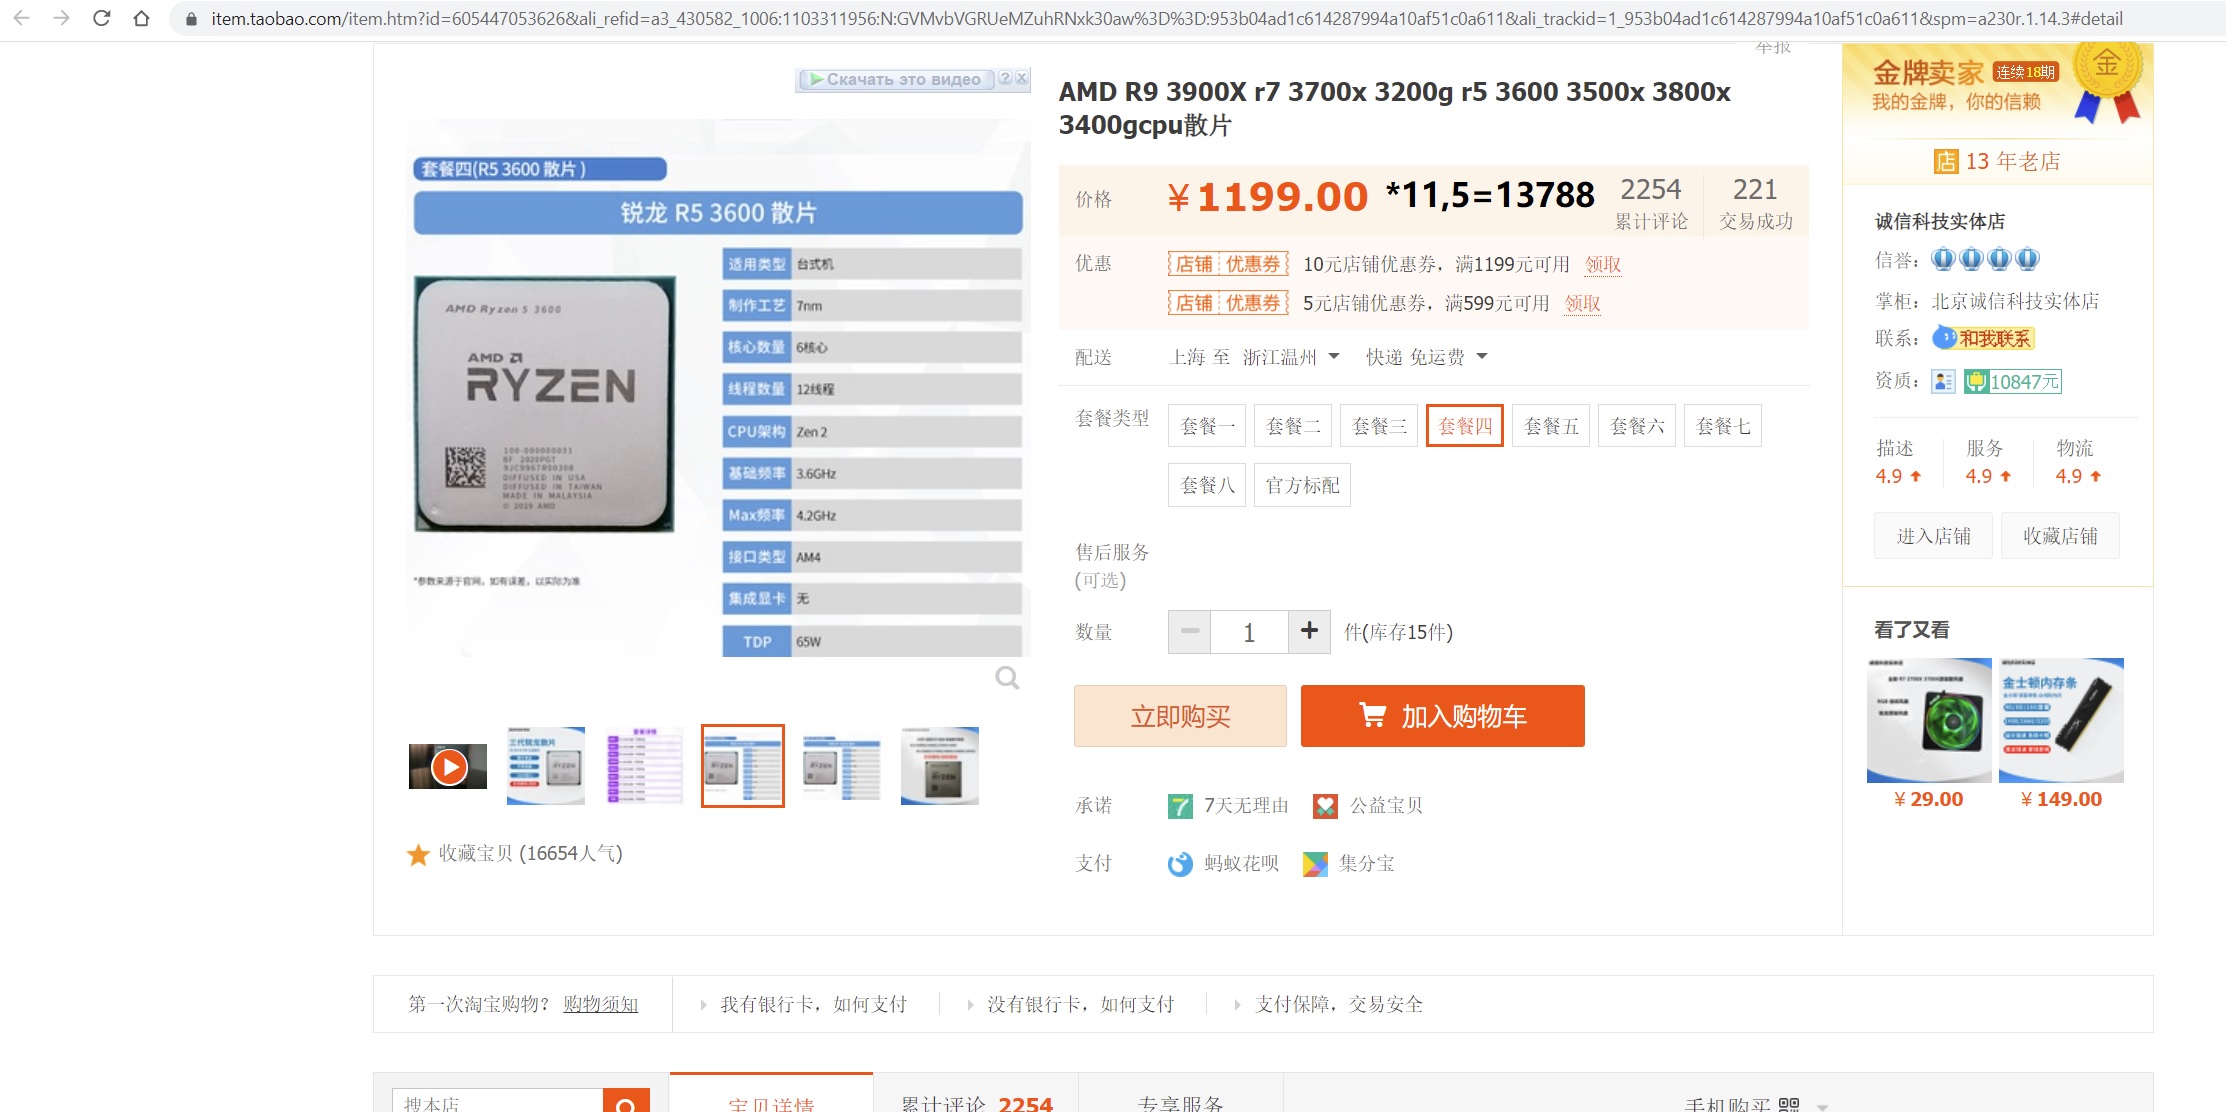Click the QR code icon near 手机购买
The height and width of the screenshot is (1112, 2226).
pyautogui.click(x=1789, y=1104)
